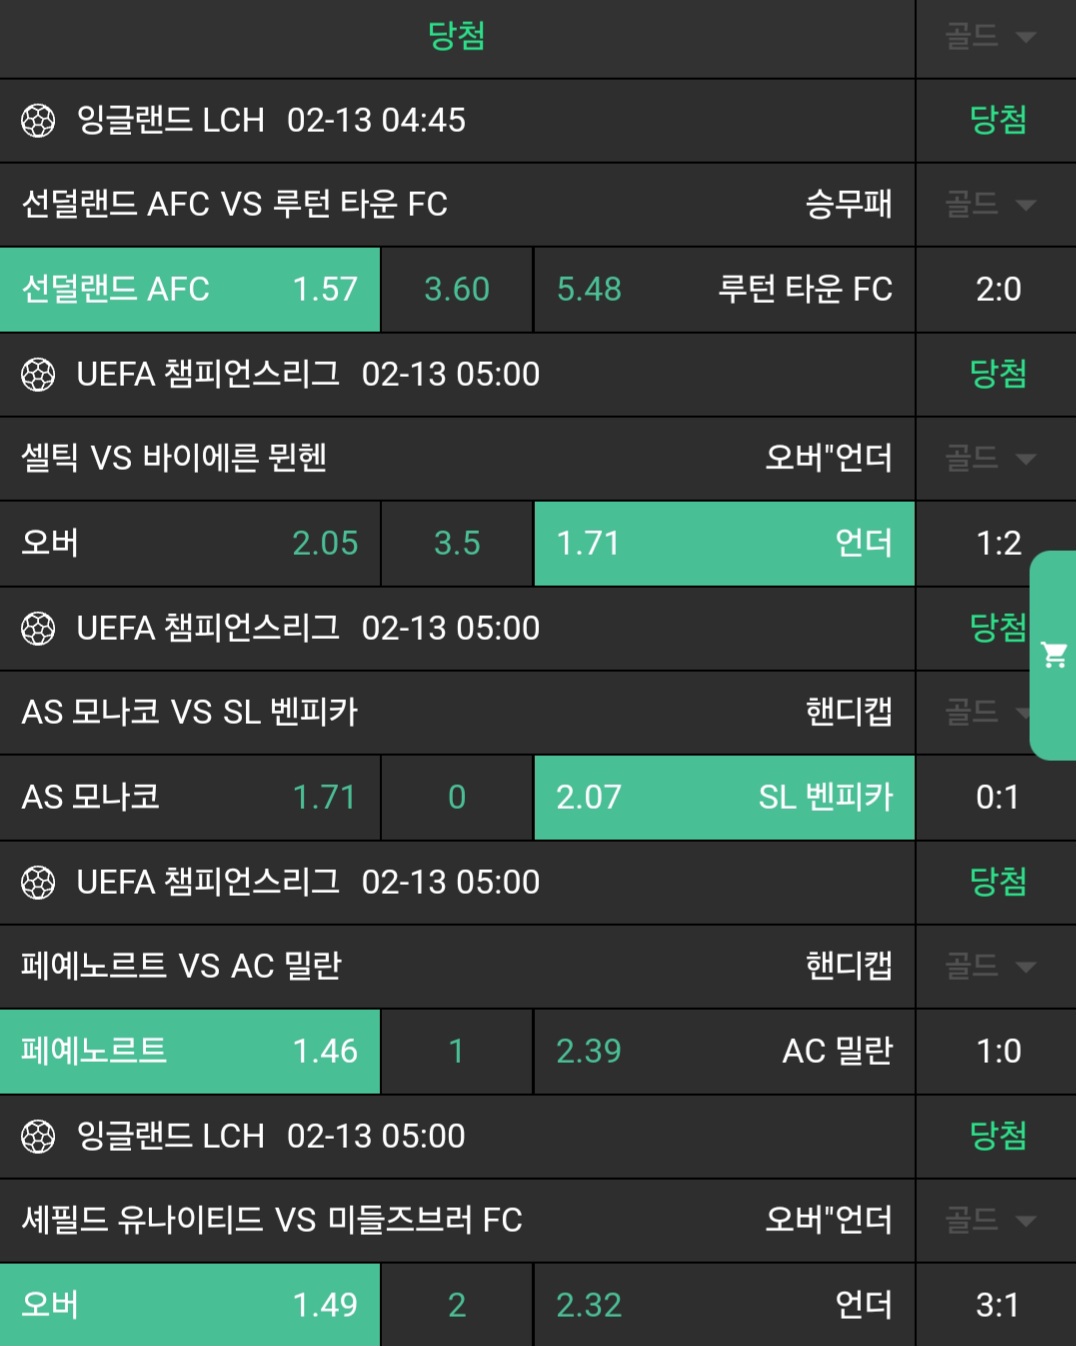Click soccer ball icon above 페예노르트 match
Viewport: 1076px width, 1346px height.
pyautogui.click(x=38, y=883)
